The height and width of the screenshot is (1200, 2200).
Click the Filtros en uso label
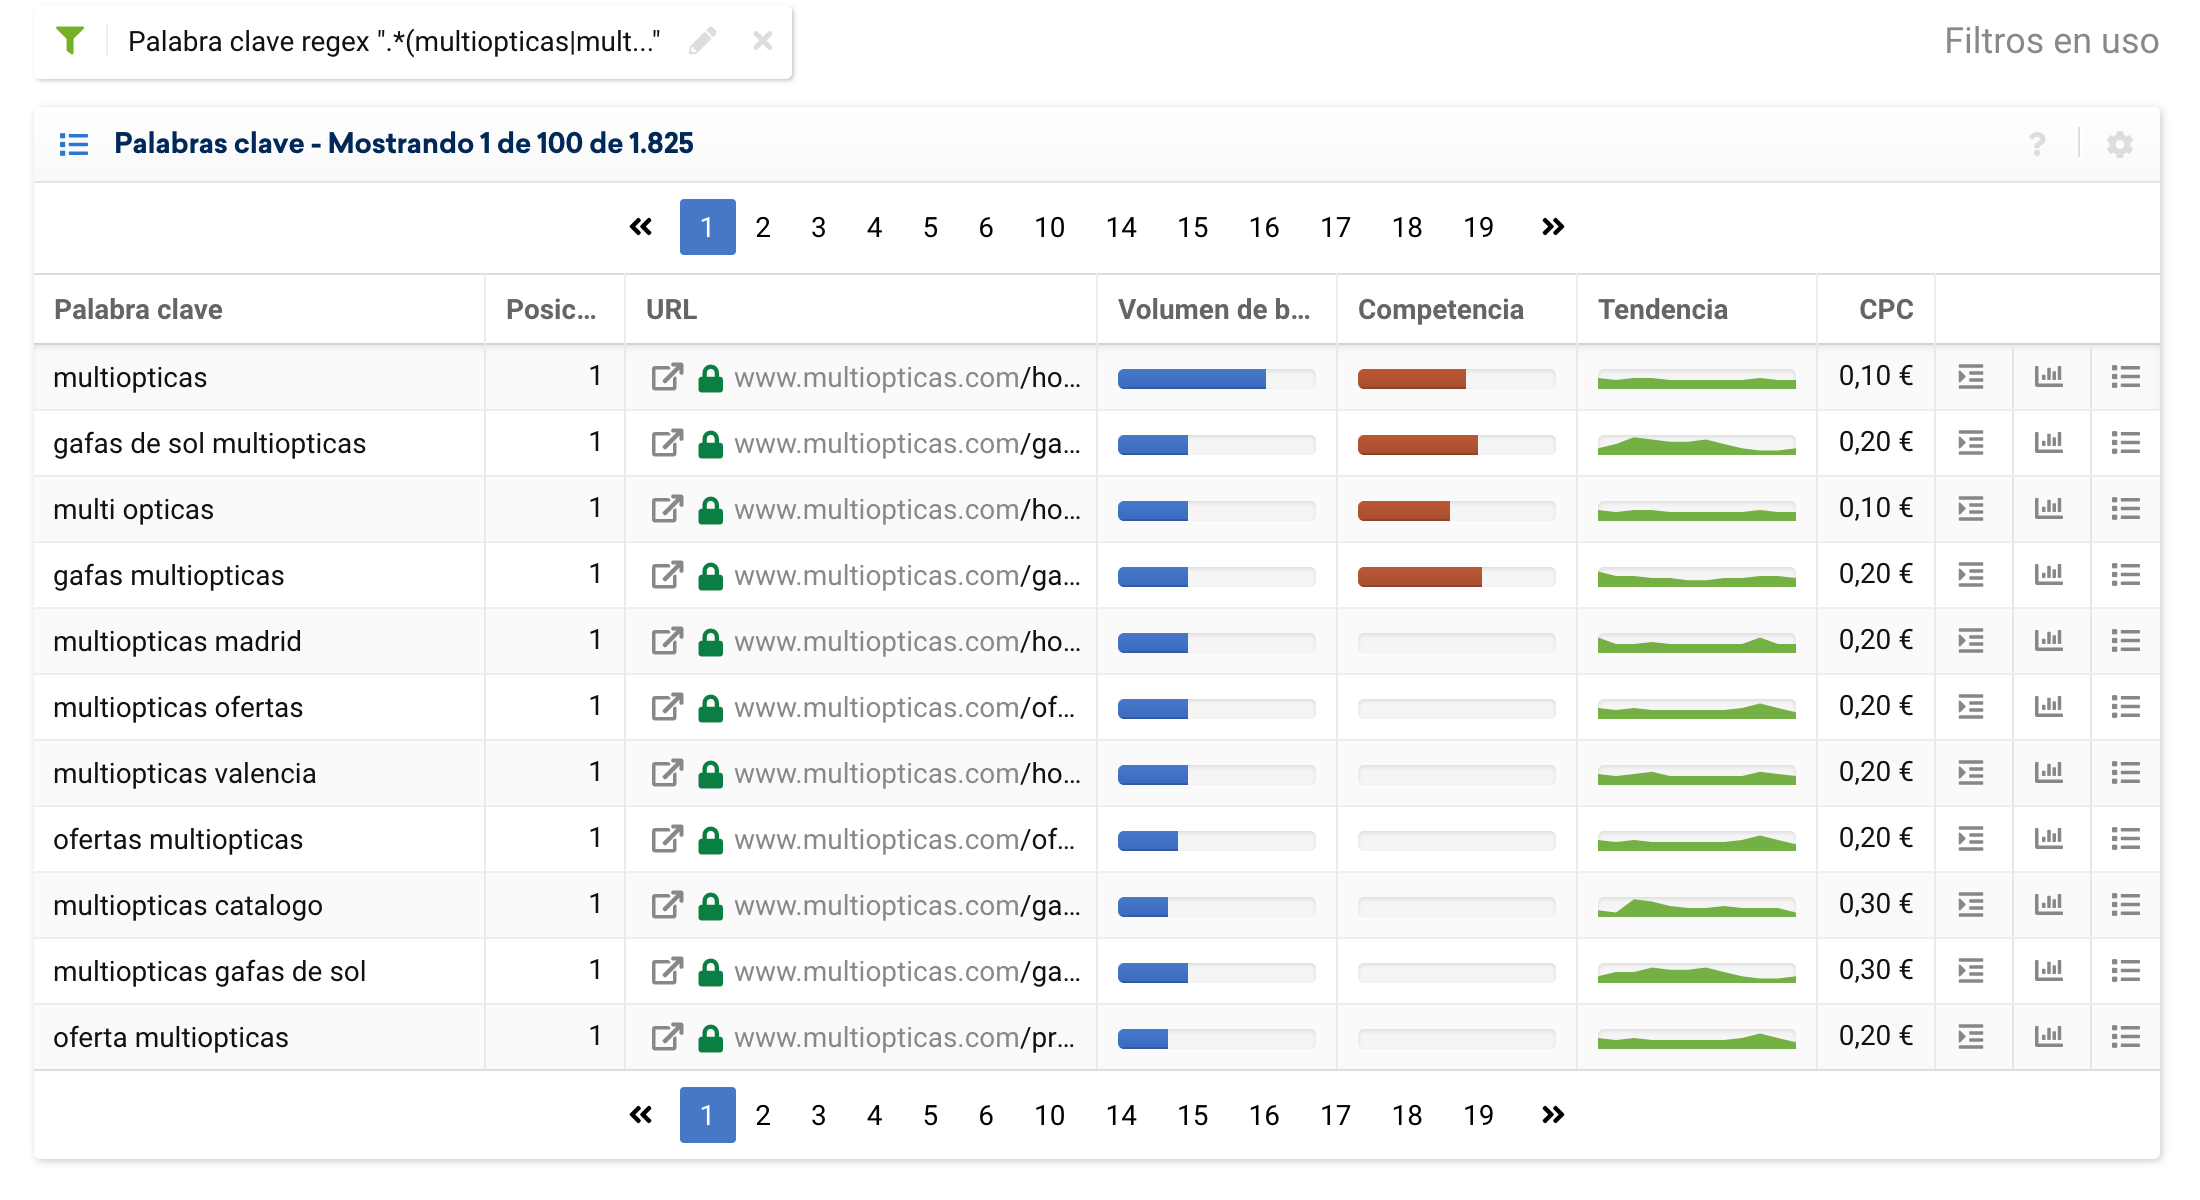pyautogui.click(x=2051, y=41)
